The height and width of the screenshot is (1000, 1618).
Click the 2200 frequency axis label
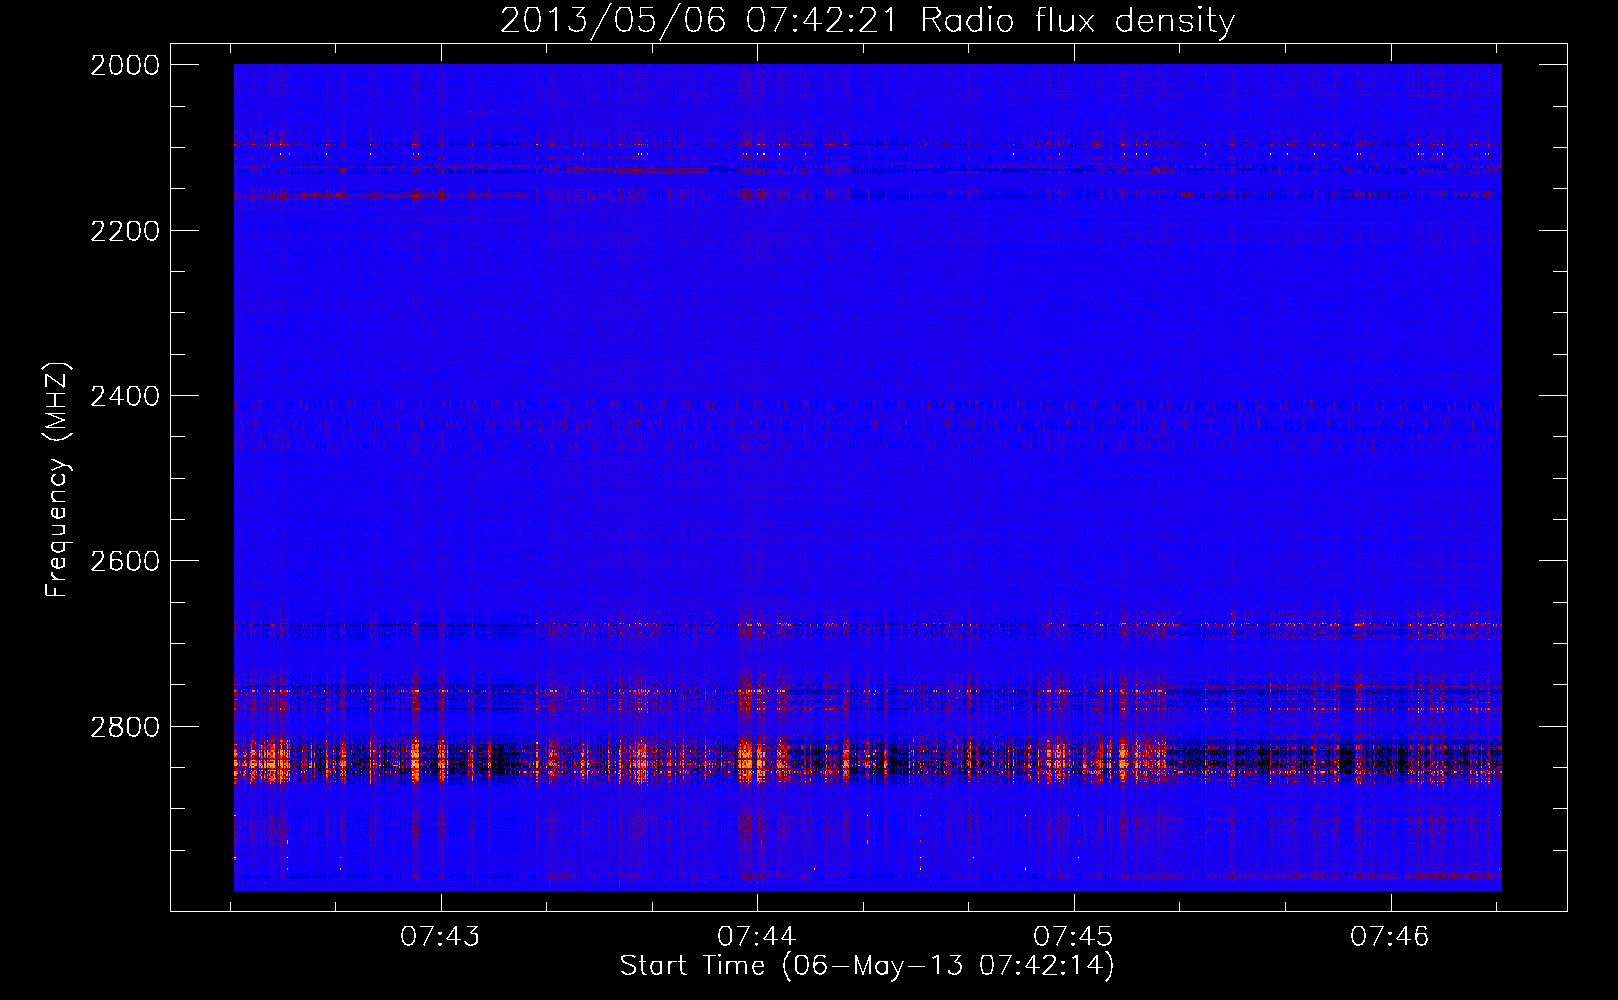[x=124, y=231]
